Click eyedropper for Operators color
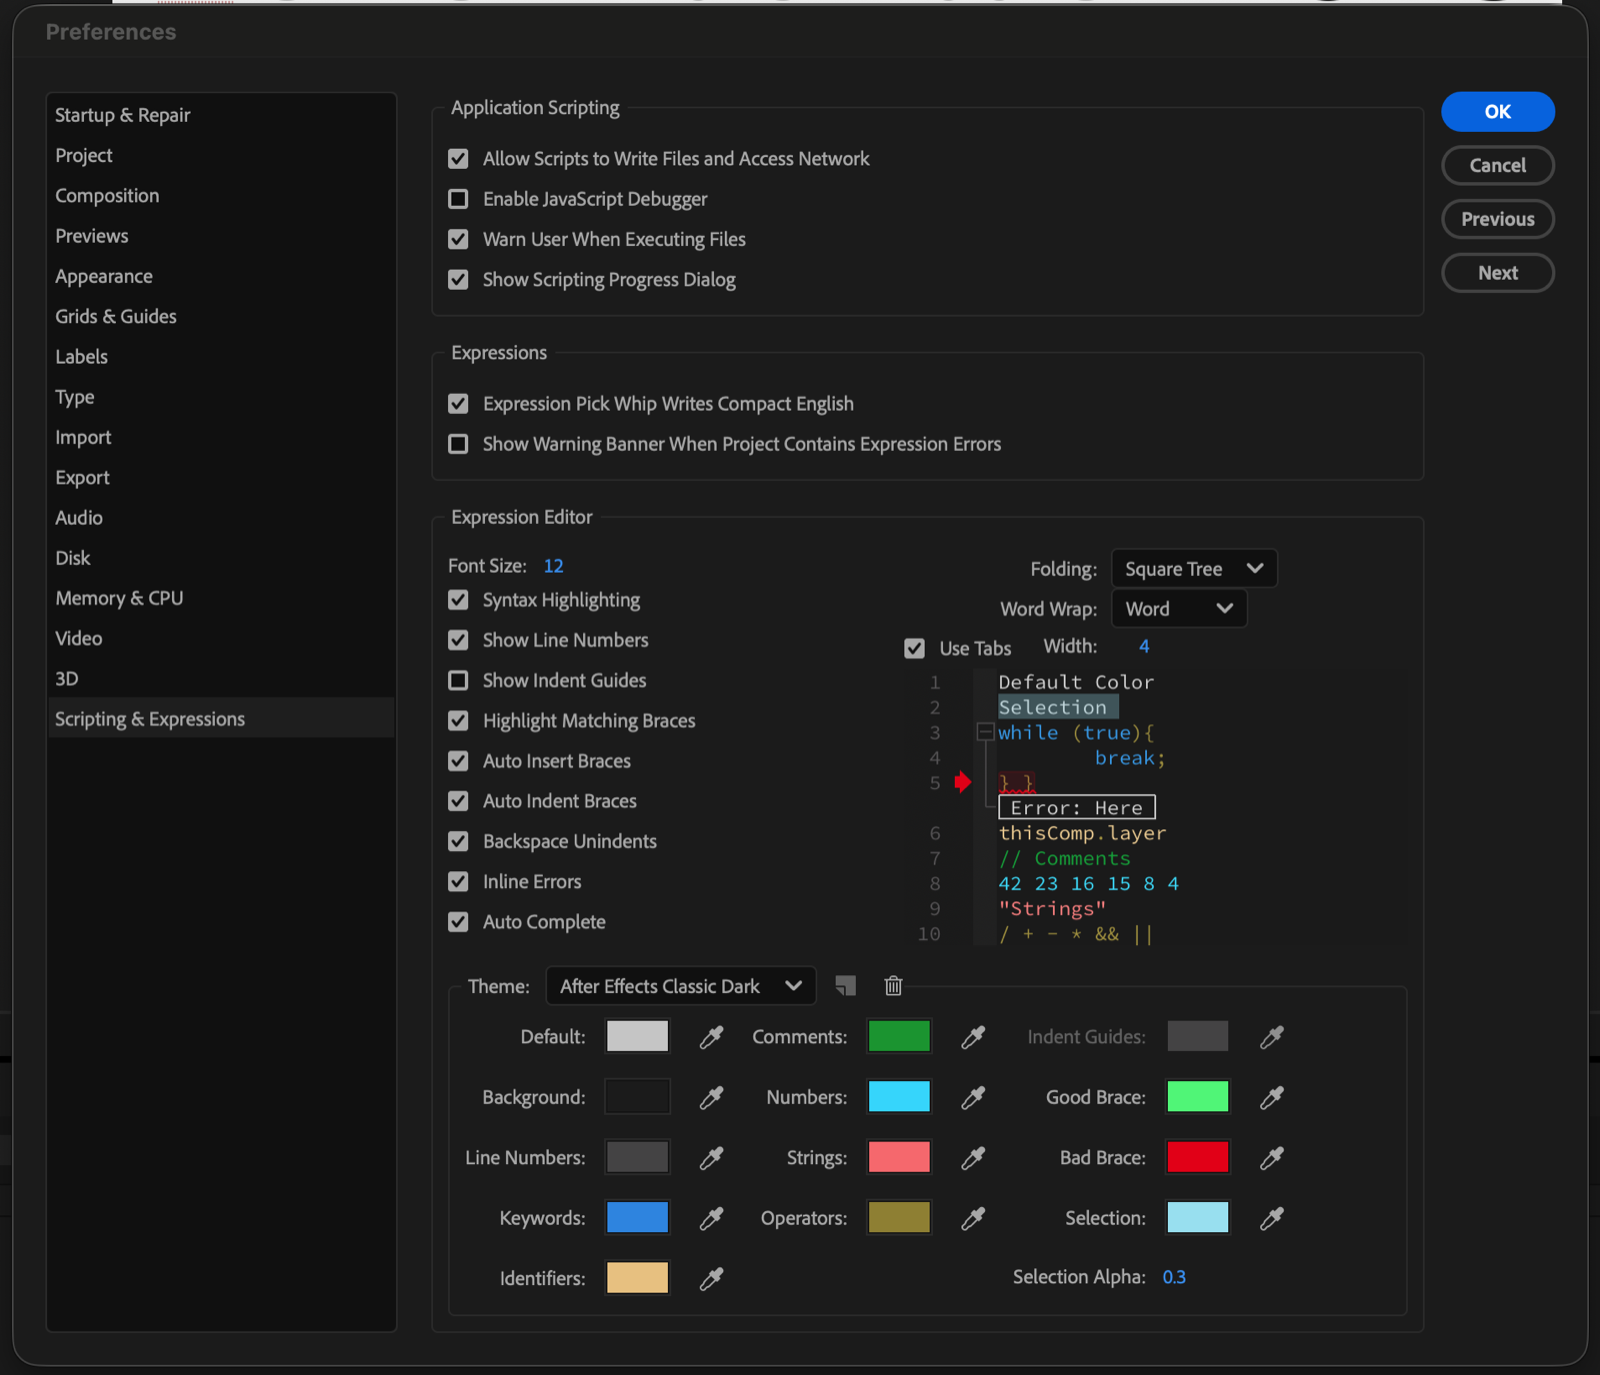The image size is (1600, 1375). [973, 1218]
